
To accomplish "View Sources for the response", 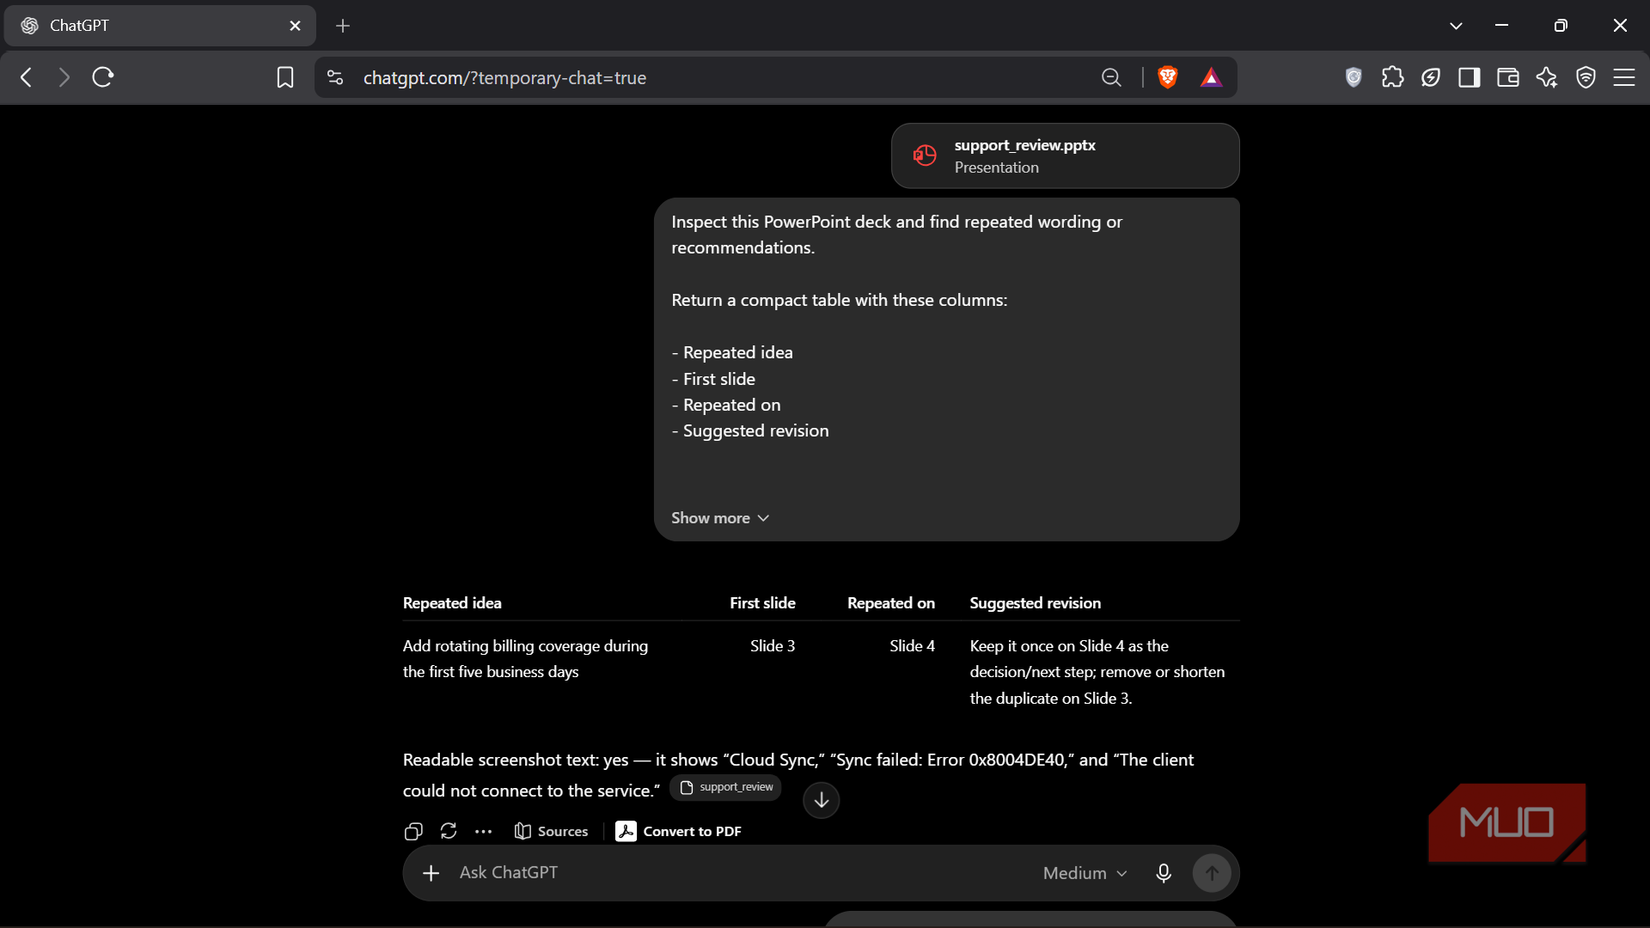I will [x=551, y=831].
